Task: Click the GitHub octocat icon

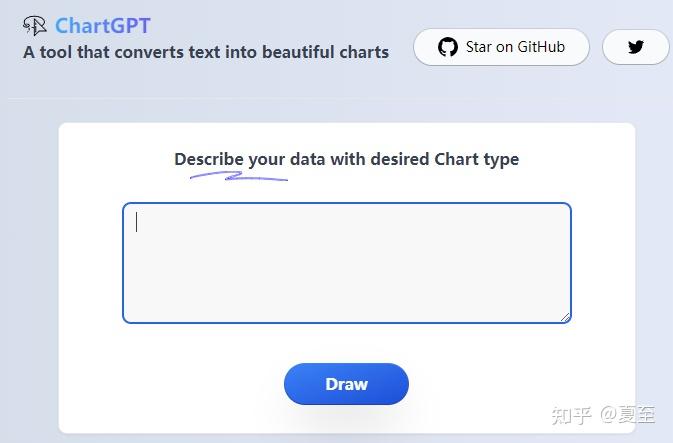Action: click(x=448, y=47)
